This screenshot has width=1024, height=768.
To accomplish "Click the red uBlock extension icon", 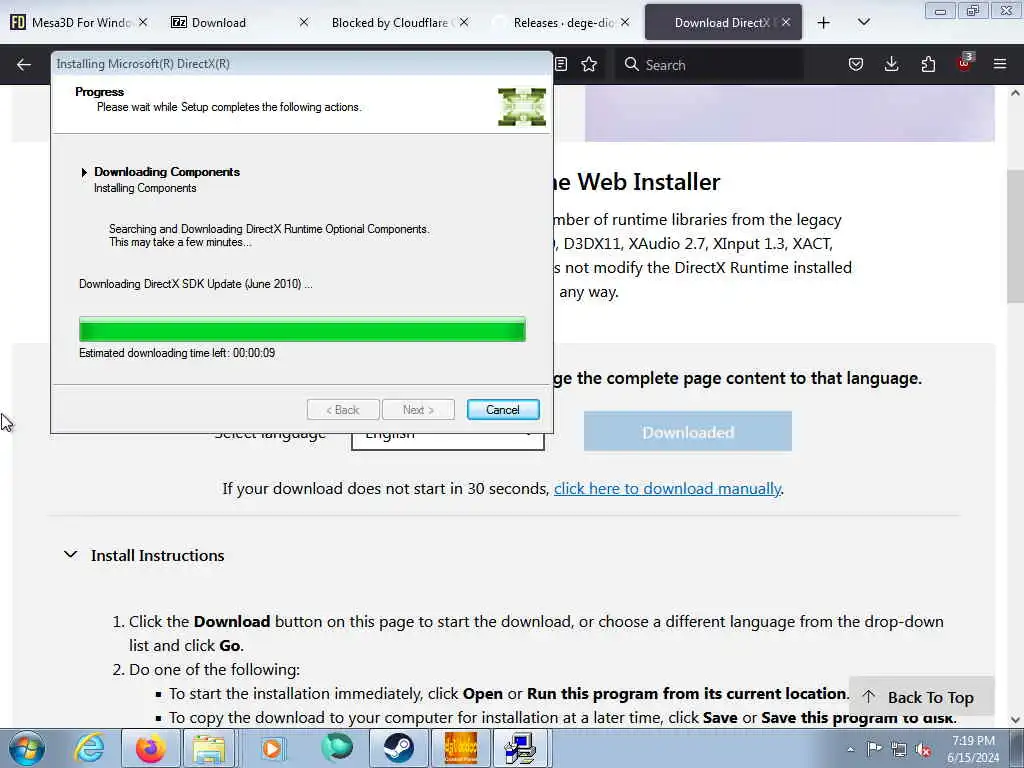I will pyautogui.click(x=964, y=63).
